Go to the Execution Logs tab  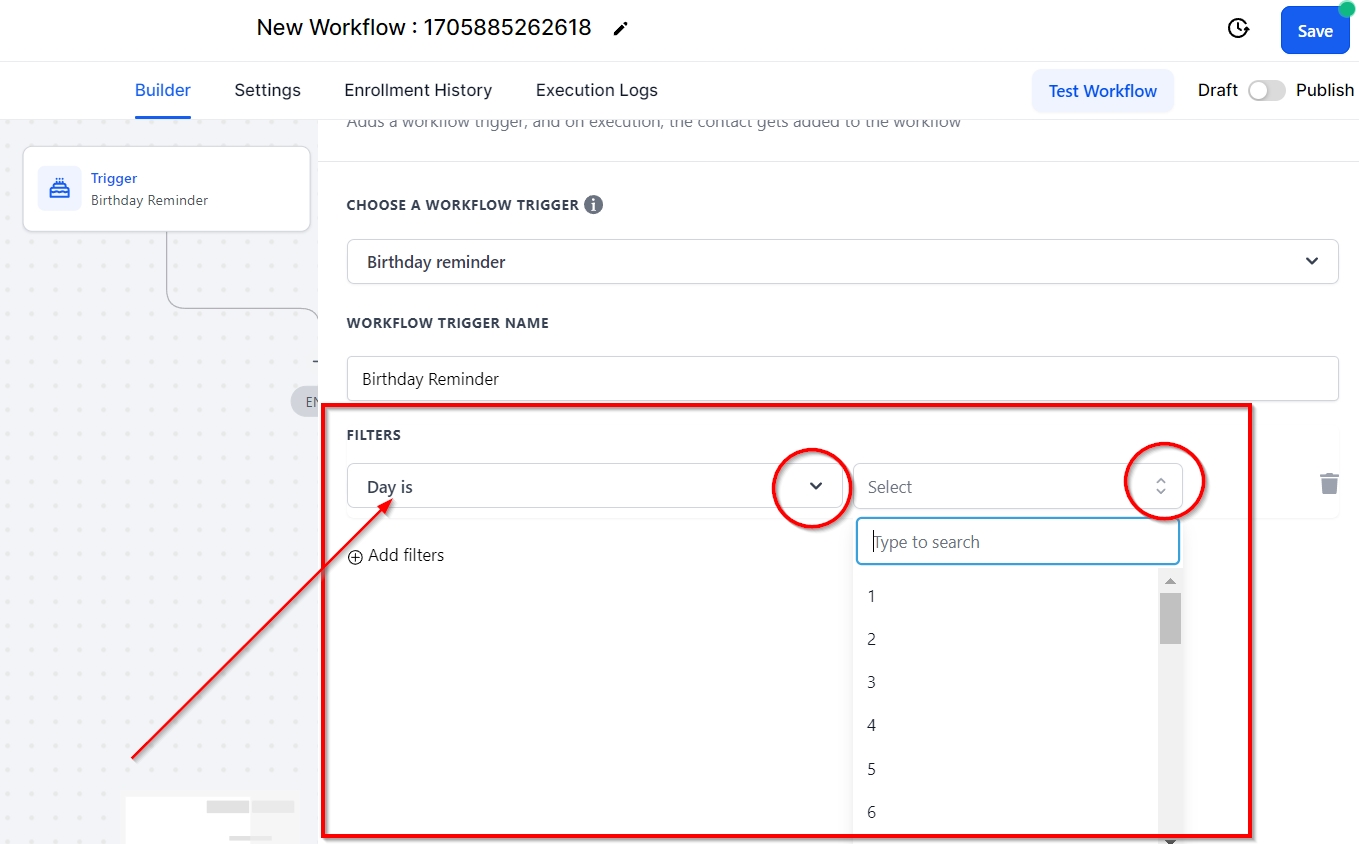pos(596,91)
